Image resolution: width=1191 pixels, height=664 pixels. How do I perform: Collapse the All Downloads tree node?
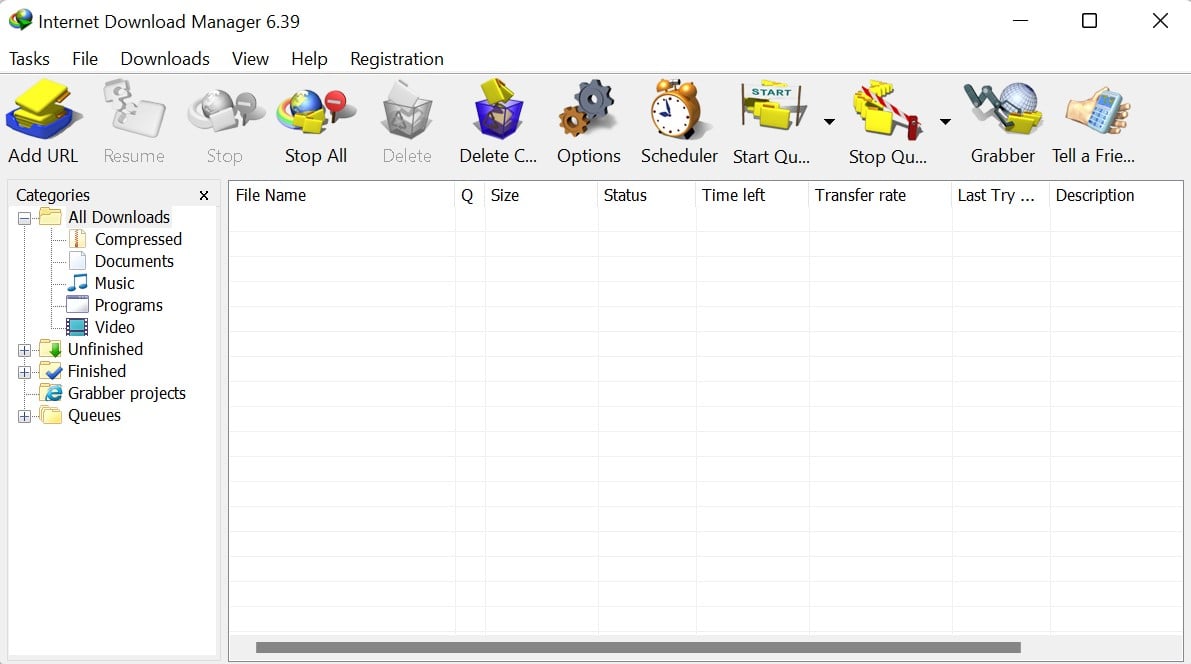pyautogui.click(x=24, y=219)
